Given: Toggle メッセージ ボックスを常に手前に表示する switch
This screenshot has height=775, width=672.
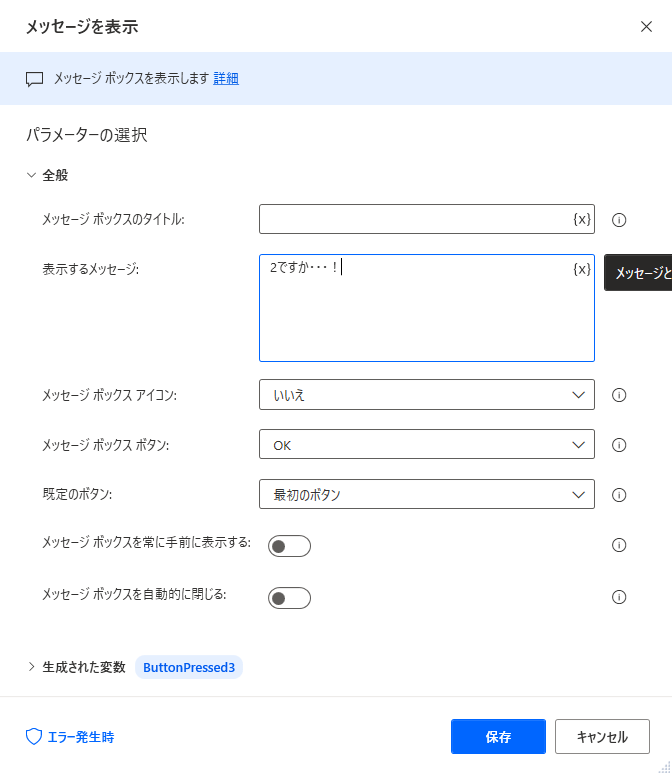Looking at the screenshot, I should pos(290,546).
